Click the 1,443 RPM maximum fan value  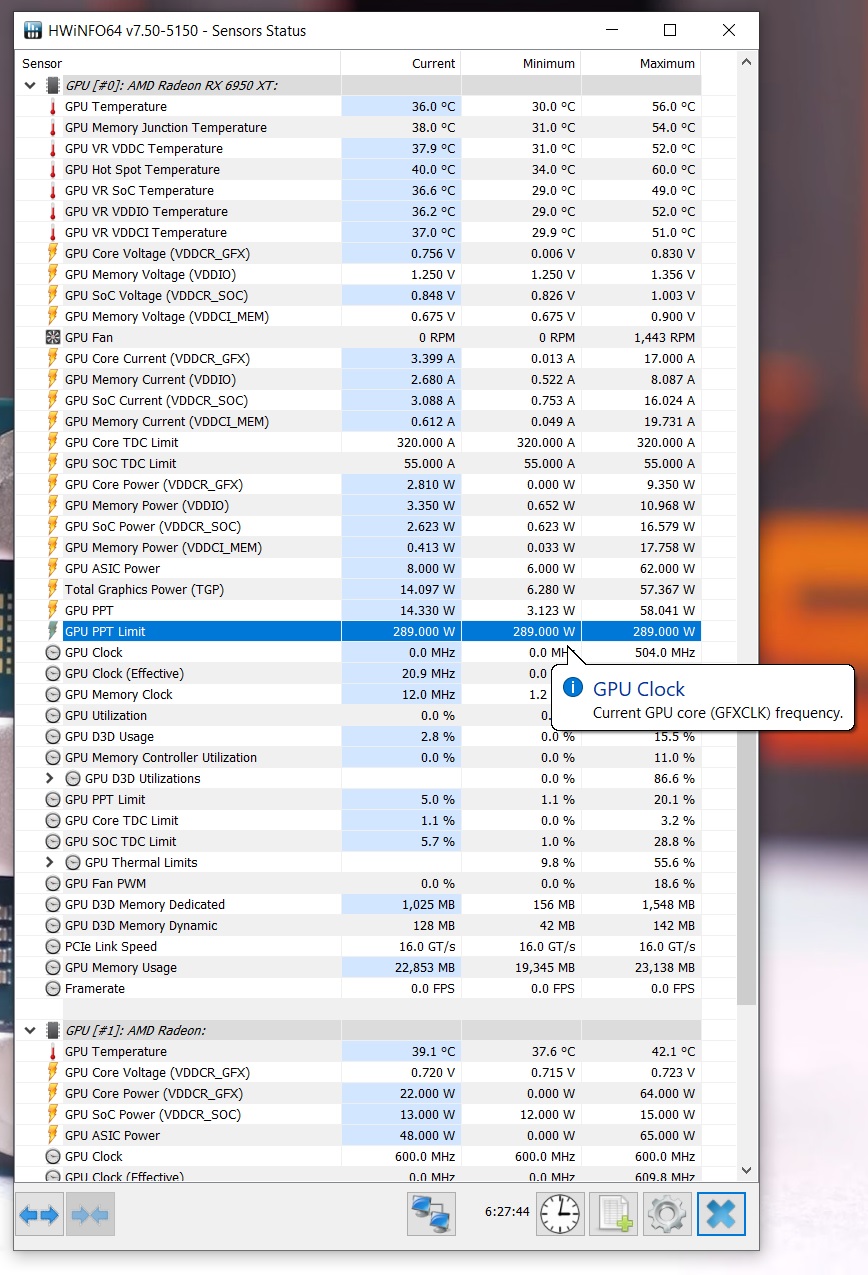point(664,337)
